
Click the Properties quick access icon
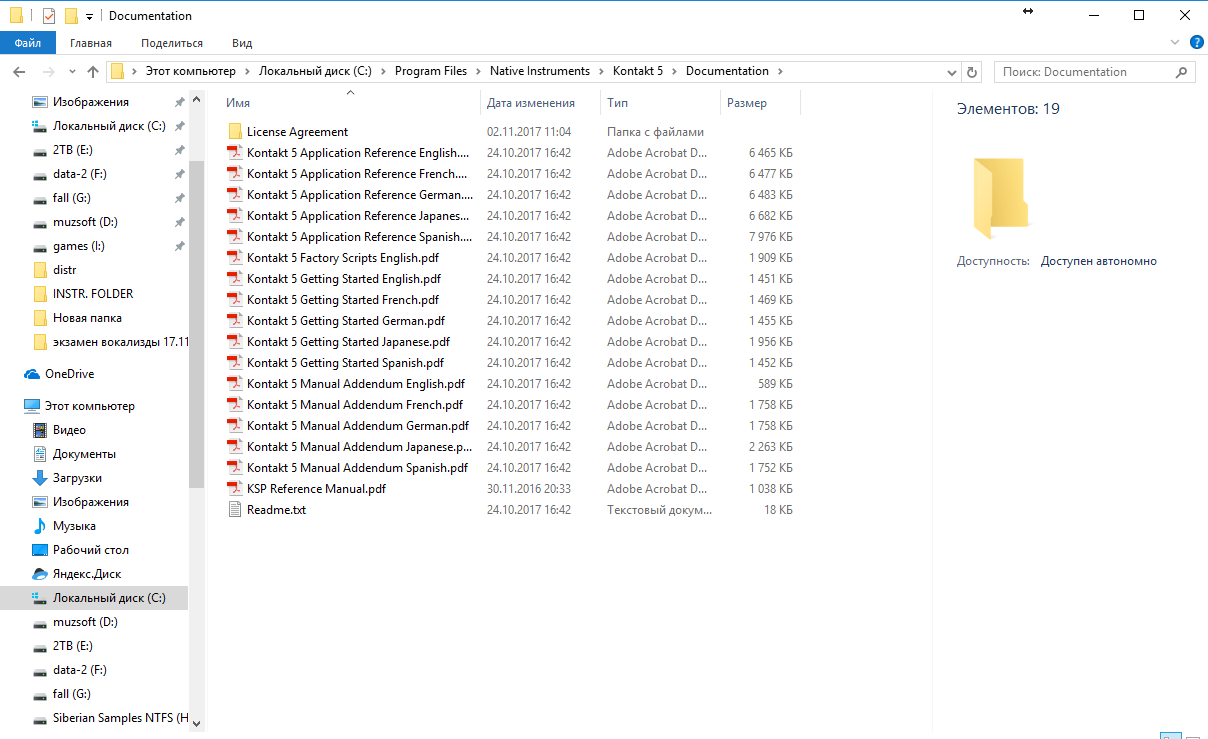(49, 16)
